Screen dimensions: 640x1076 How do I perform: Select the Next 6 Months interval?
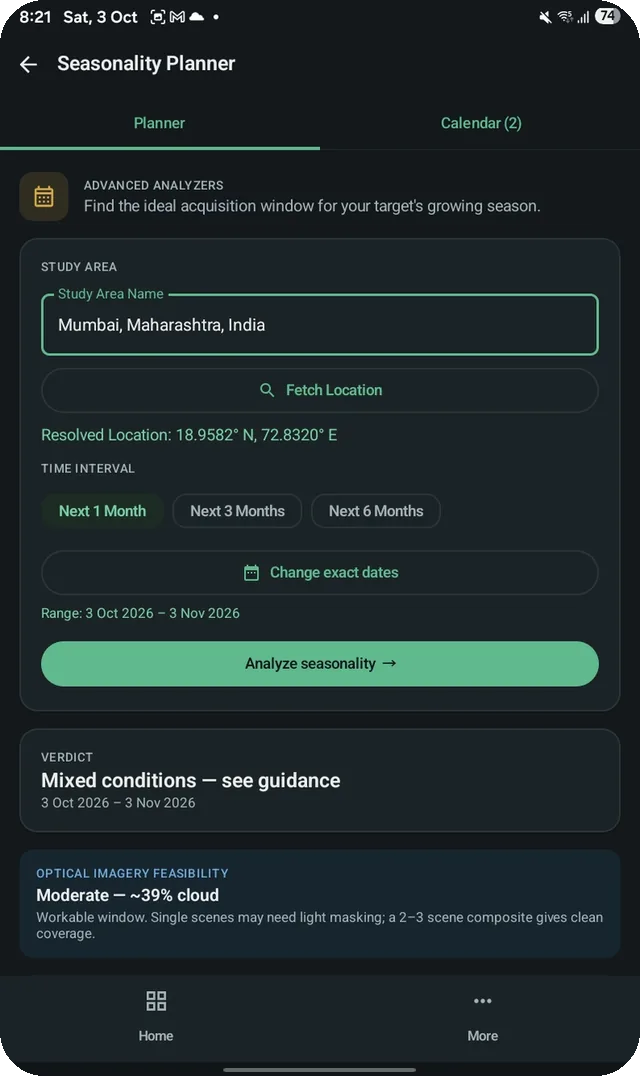pos(376,511)
